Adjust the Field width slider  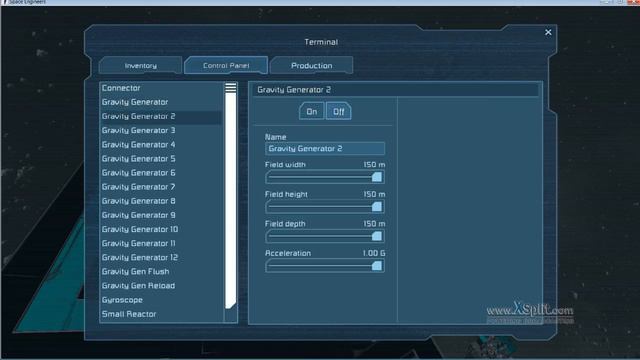coord(324,177)
